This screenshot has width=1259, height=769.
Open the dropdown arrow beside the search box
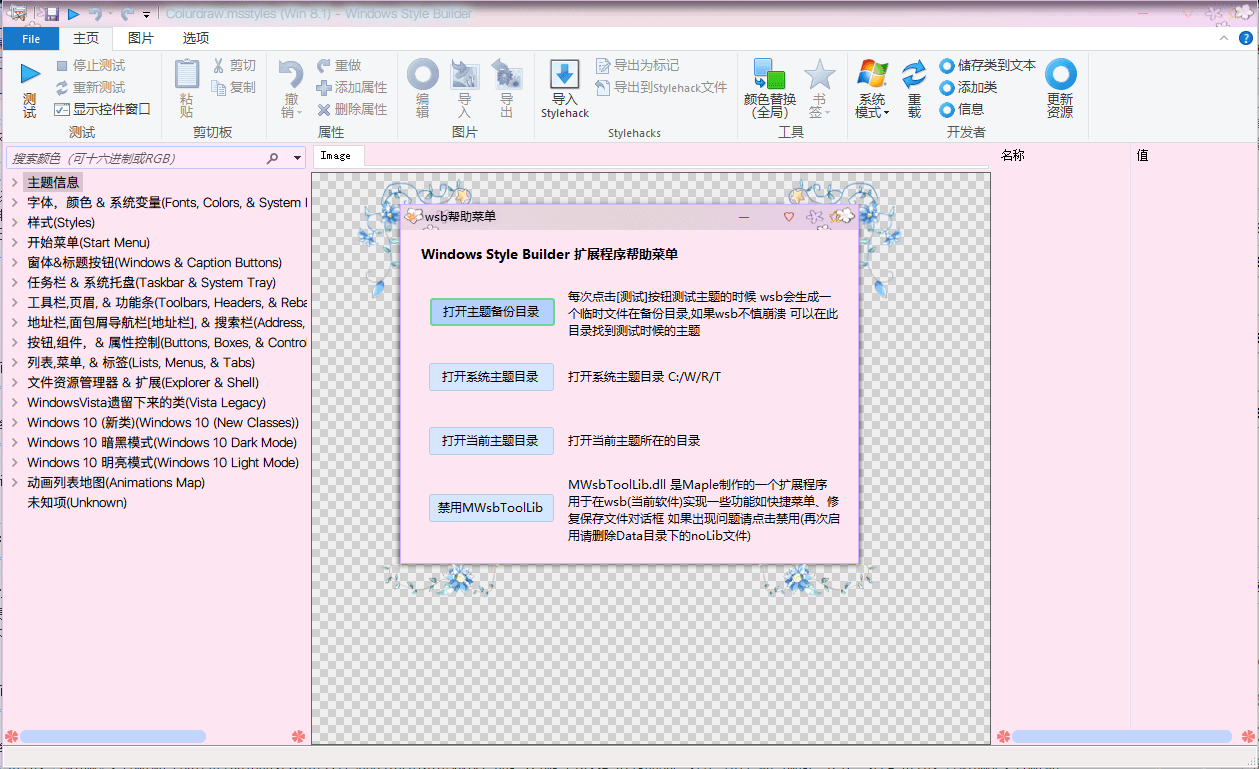[297, 158]
